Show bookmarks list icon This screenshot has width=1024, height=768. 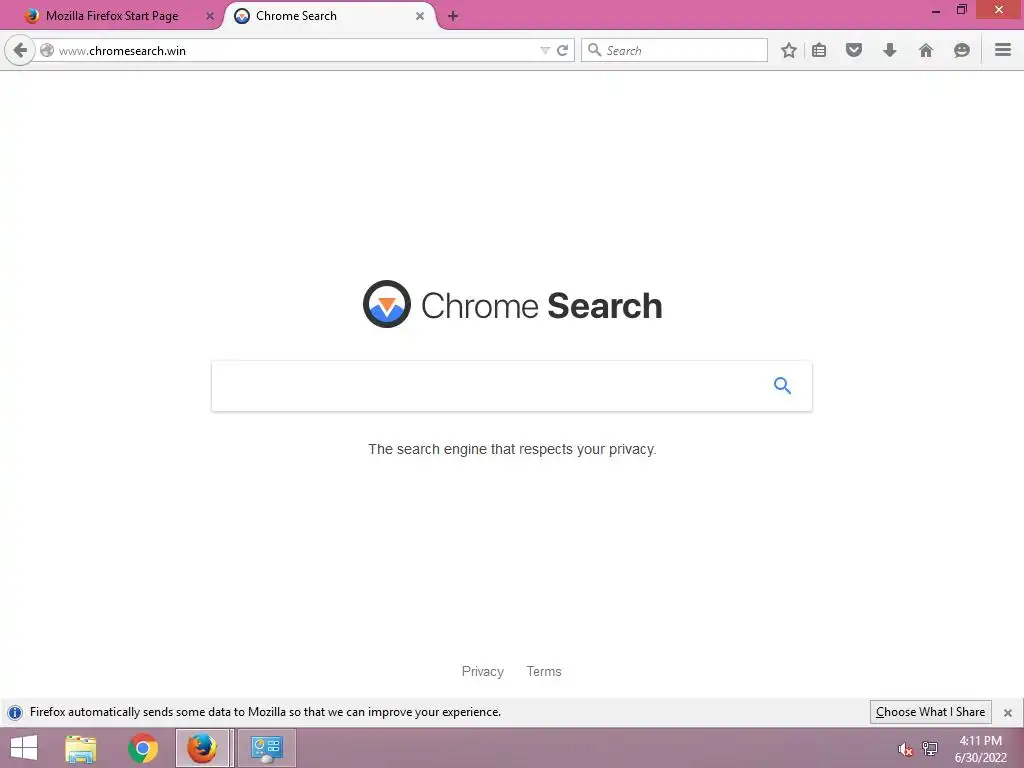(x=819, y=50)
